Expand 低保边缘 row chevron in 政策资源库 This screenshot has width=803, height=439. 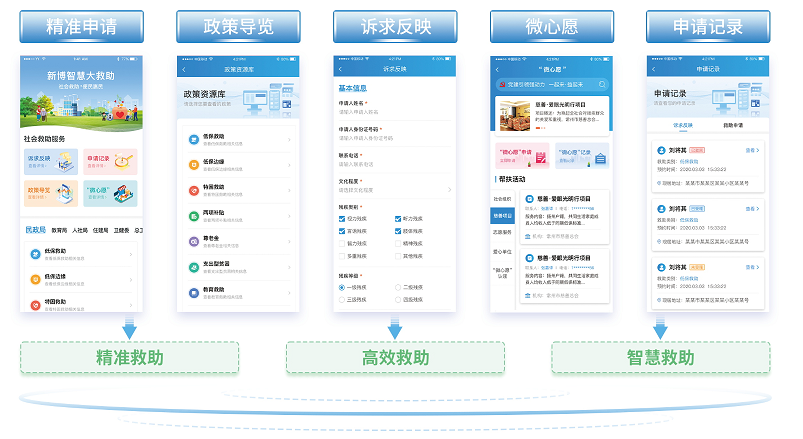[289, 165]
